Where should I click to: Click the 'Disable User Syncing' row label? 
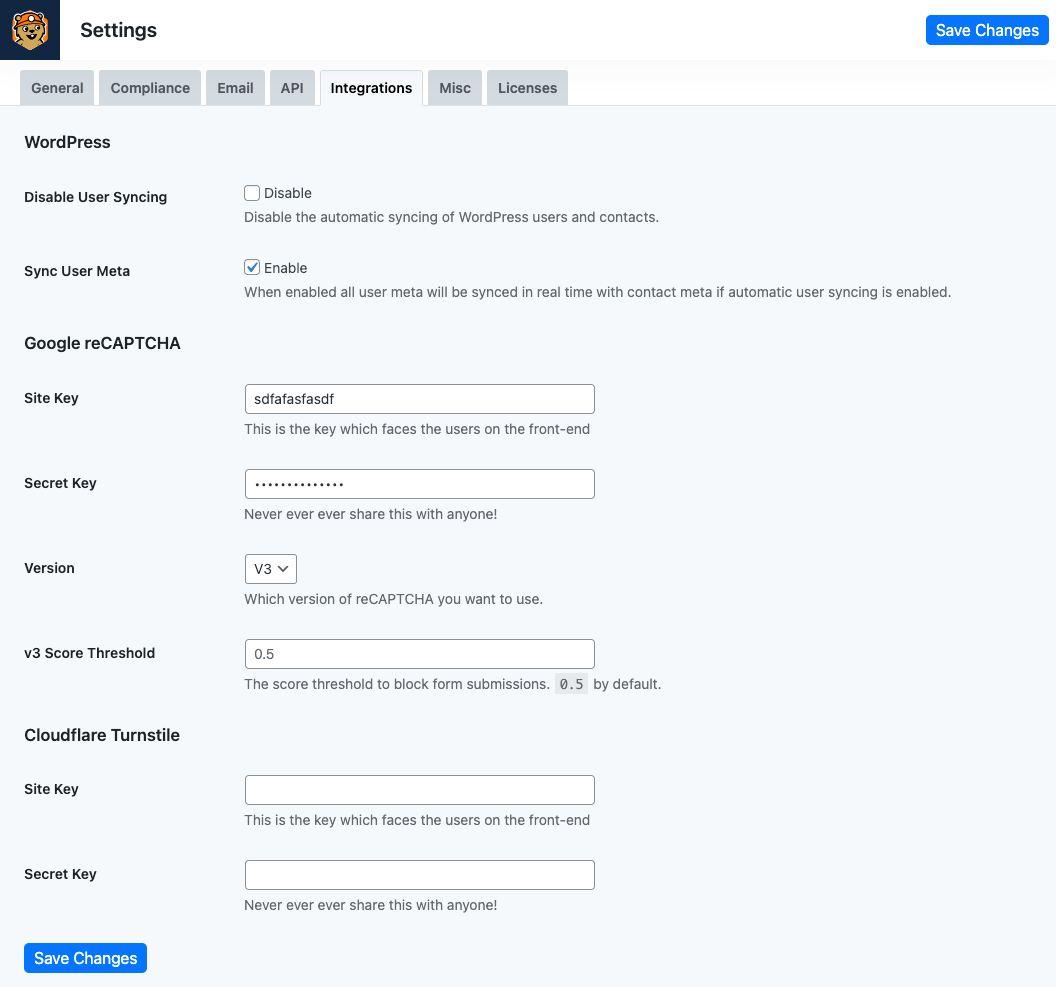point(96,197)
